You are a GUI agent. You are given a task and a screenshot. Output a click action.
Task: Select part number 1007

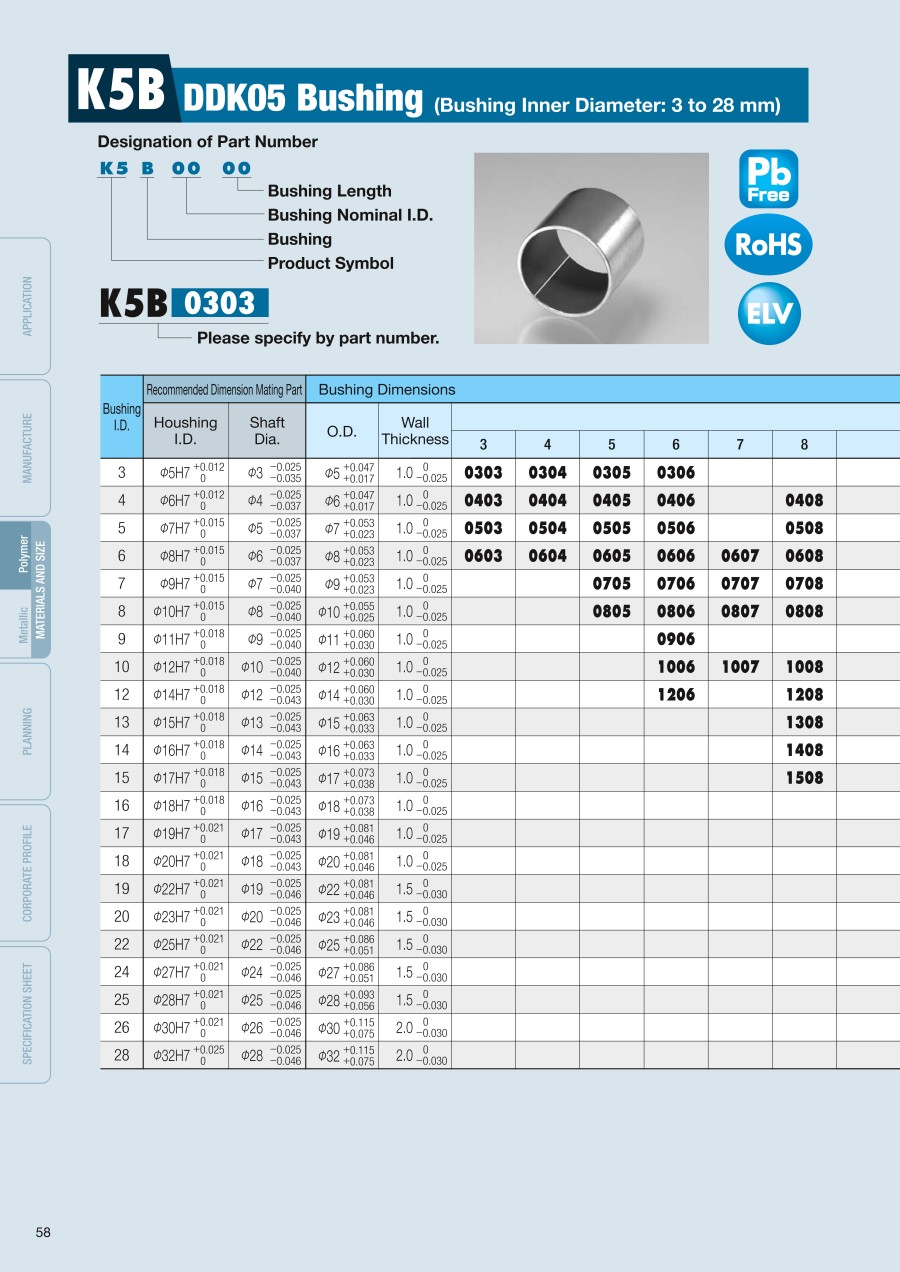(740, 667)
